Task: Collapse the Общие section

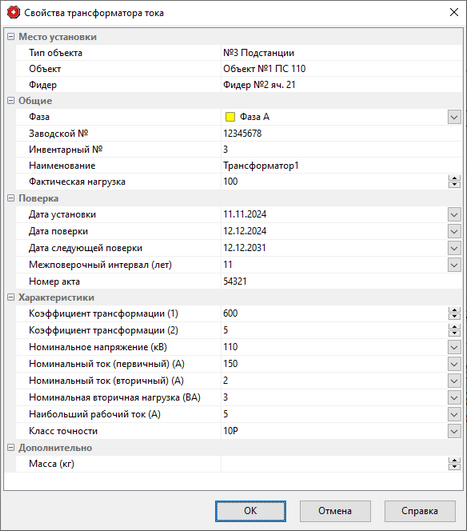Action: click(x=11, y=101)
